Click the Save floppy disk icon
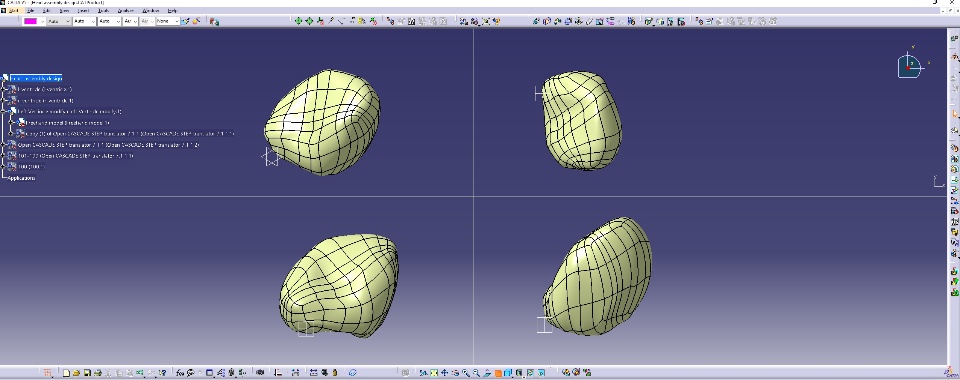This screenshot has height=380, width=960. [x=87, y=372]
